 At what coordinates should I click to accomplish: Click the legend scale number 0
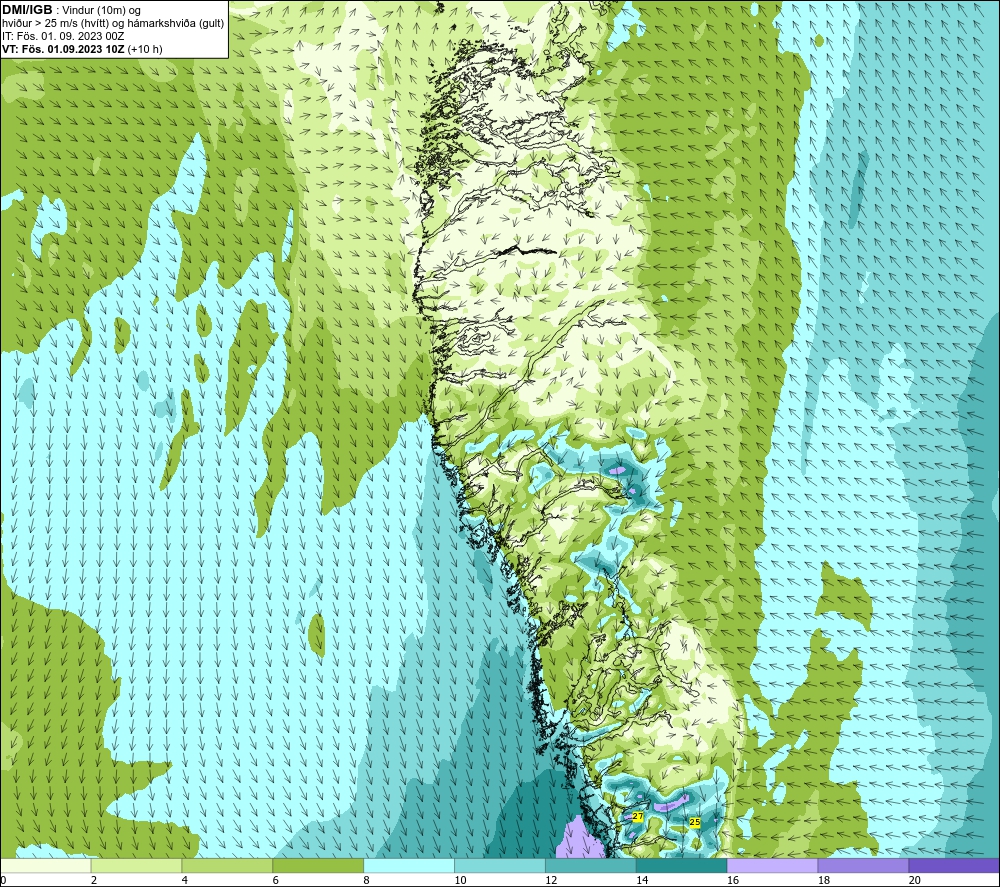pyautogui.click(x=3, y=880)
